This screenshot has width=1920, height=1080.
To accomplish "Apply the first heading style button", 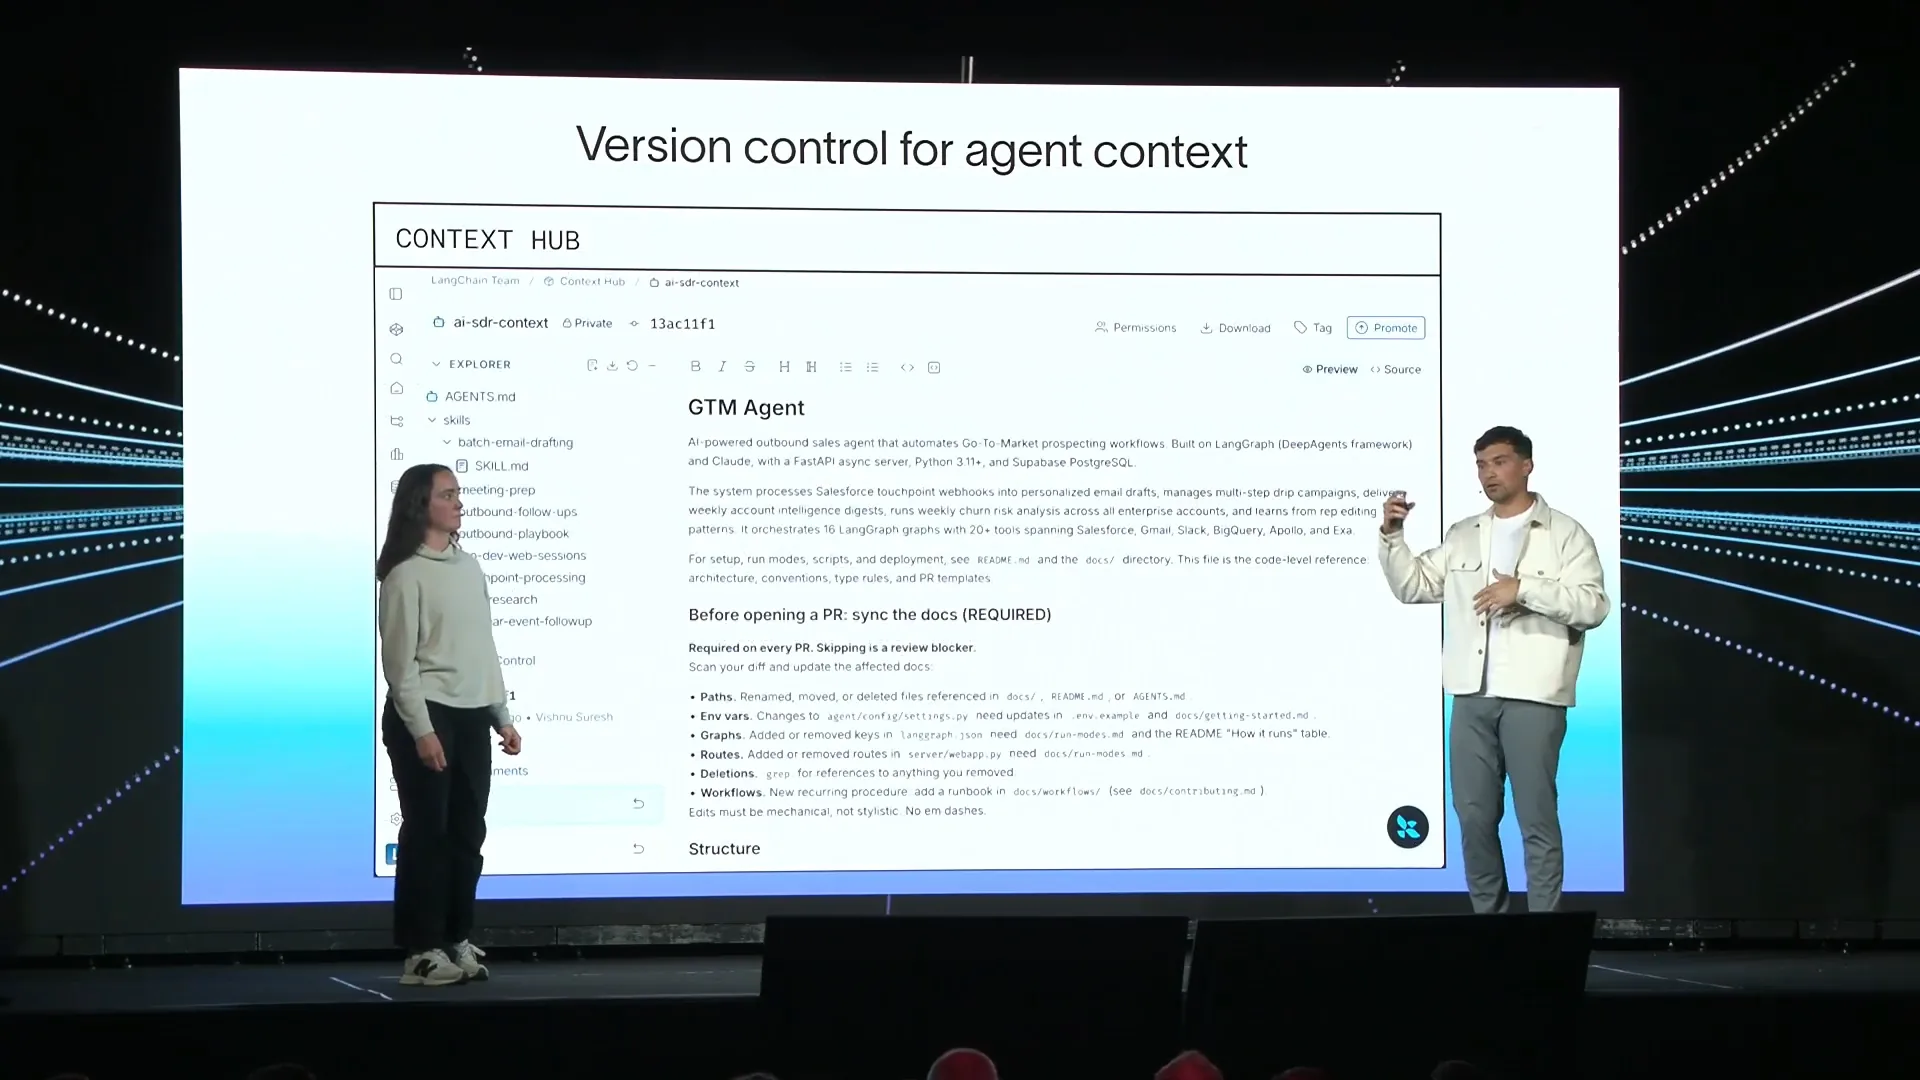I will [784, 367].
